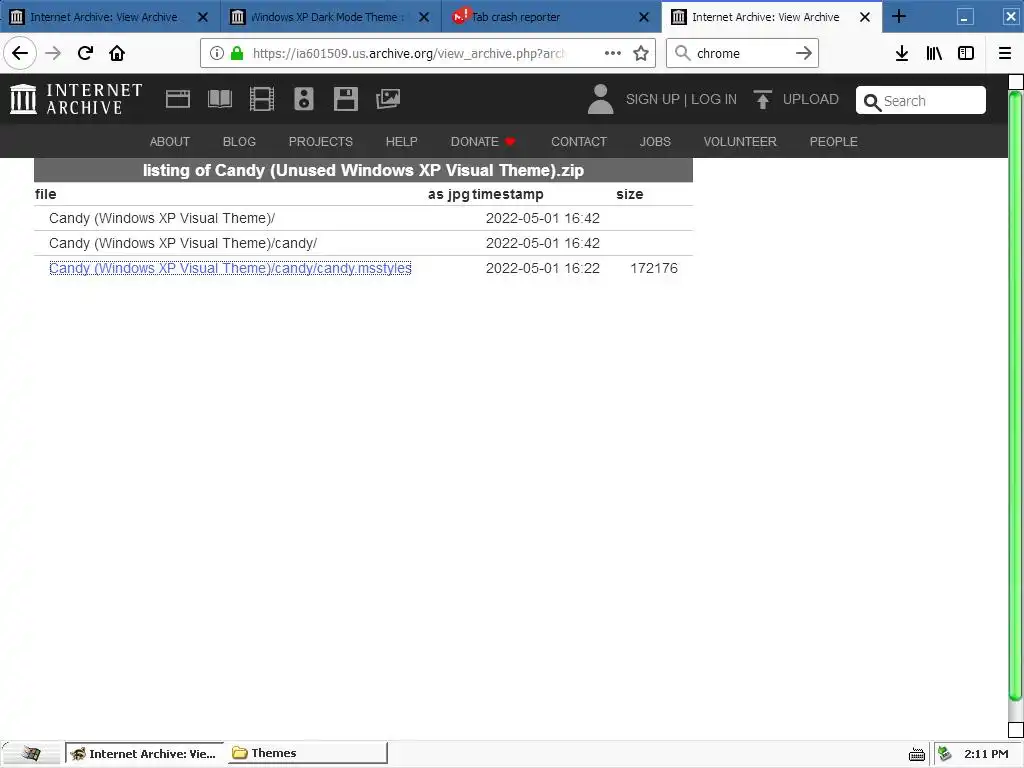The image size is (1024, 768).
Task: Open PEOPLE in archive navigation
Action: [x=833, y=142]
